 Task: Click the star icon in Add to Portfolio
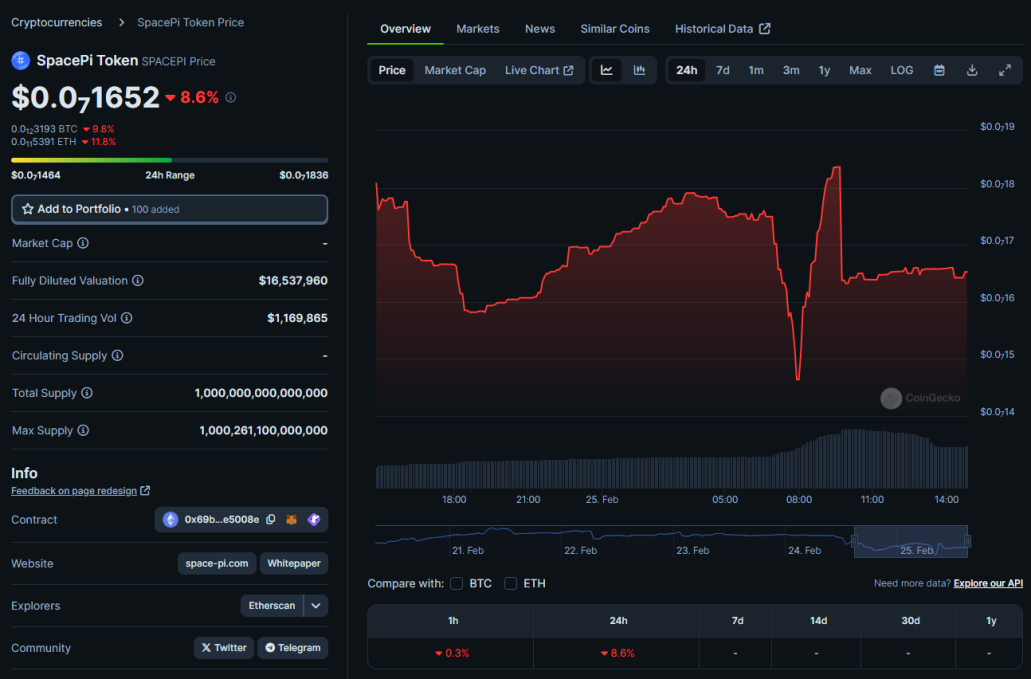[28, 209]
